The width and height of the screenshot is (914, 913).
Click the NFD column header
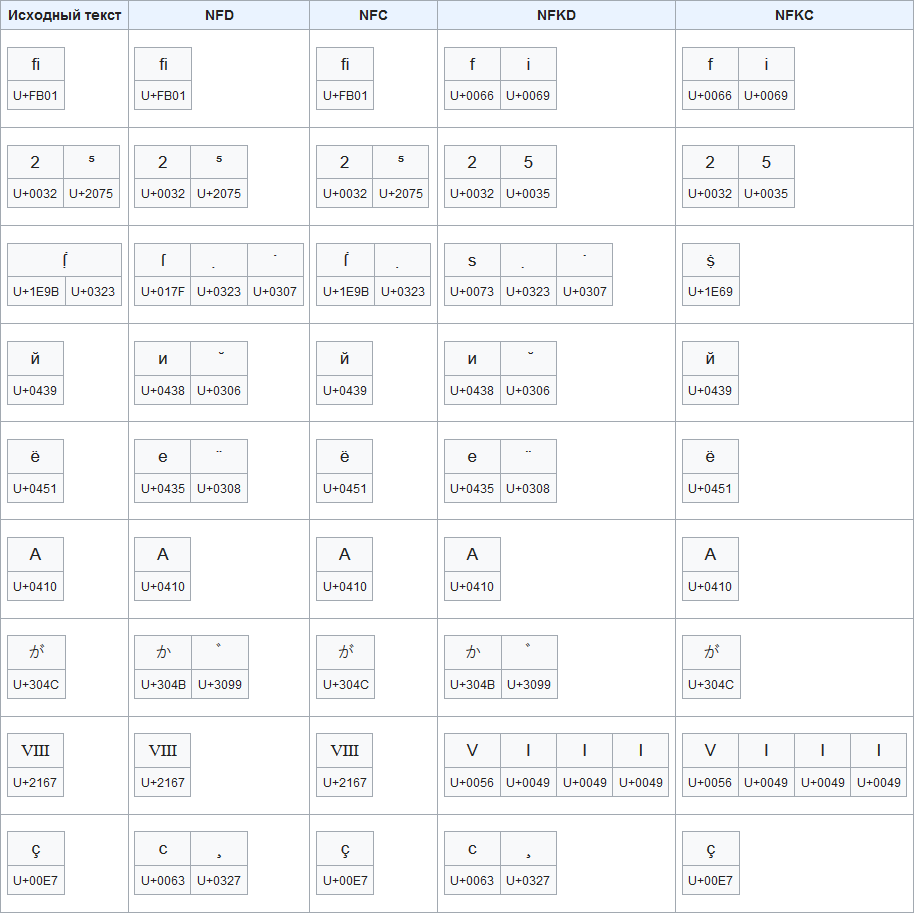click(x=218, y=15)
